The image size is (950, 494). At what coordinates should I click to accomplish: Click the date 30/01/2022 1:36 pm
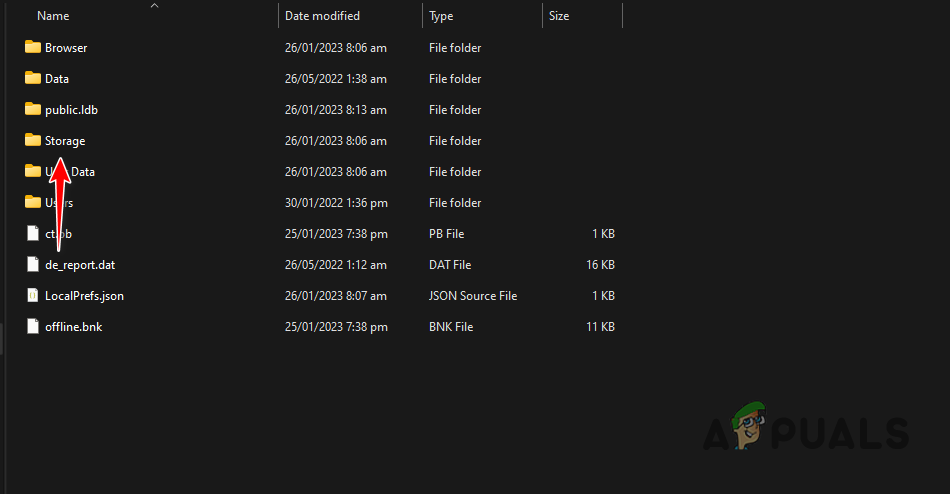336,202
